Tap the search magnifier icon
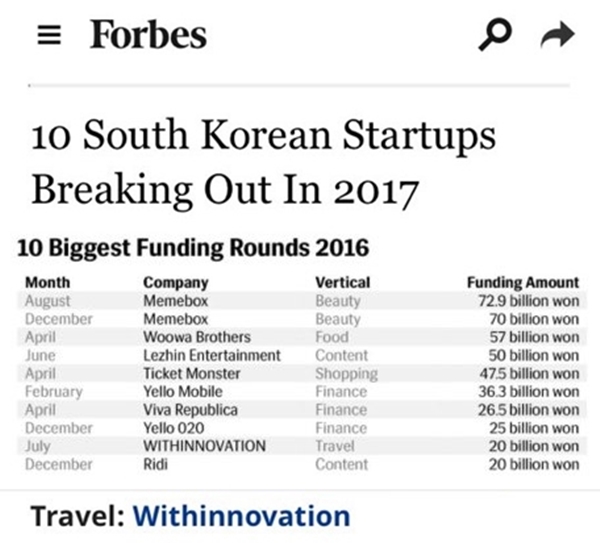This screenshot has height=543, width=600. 495,34
